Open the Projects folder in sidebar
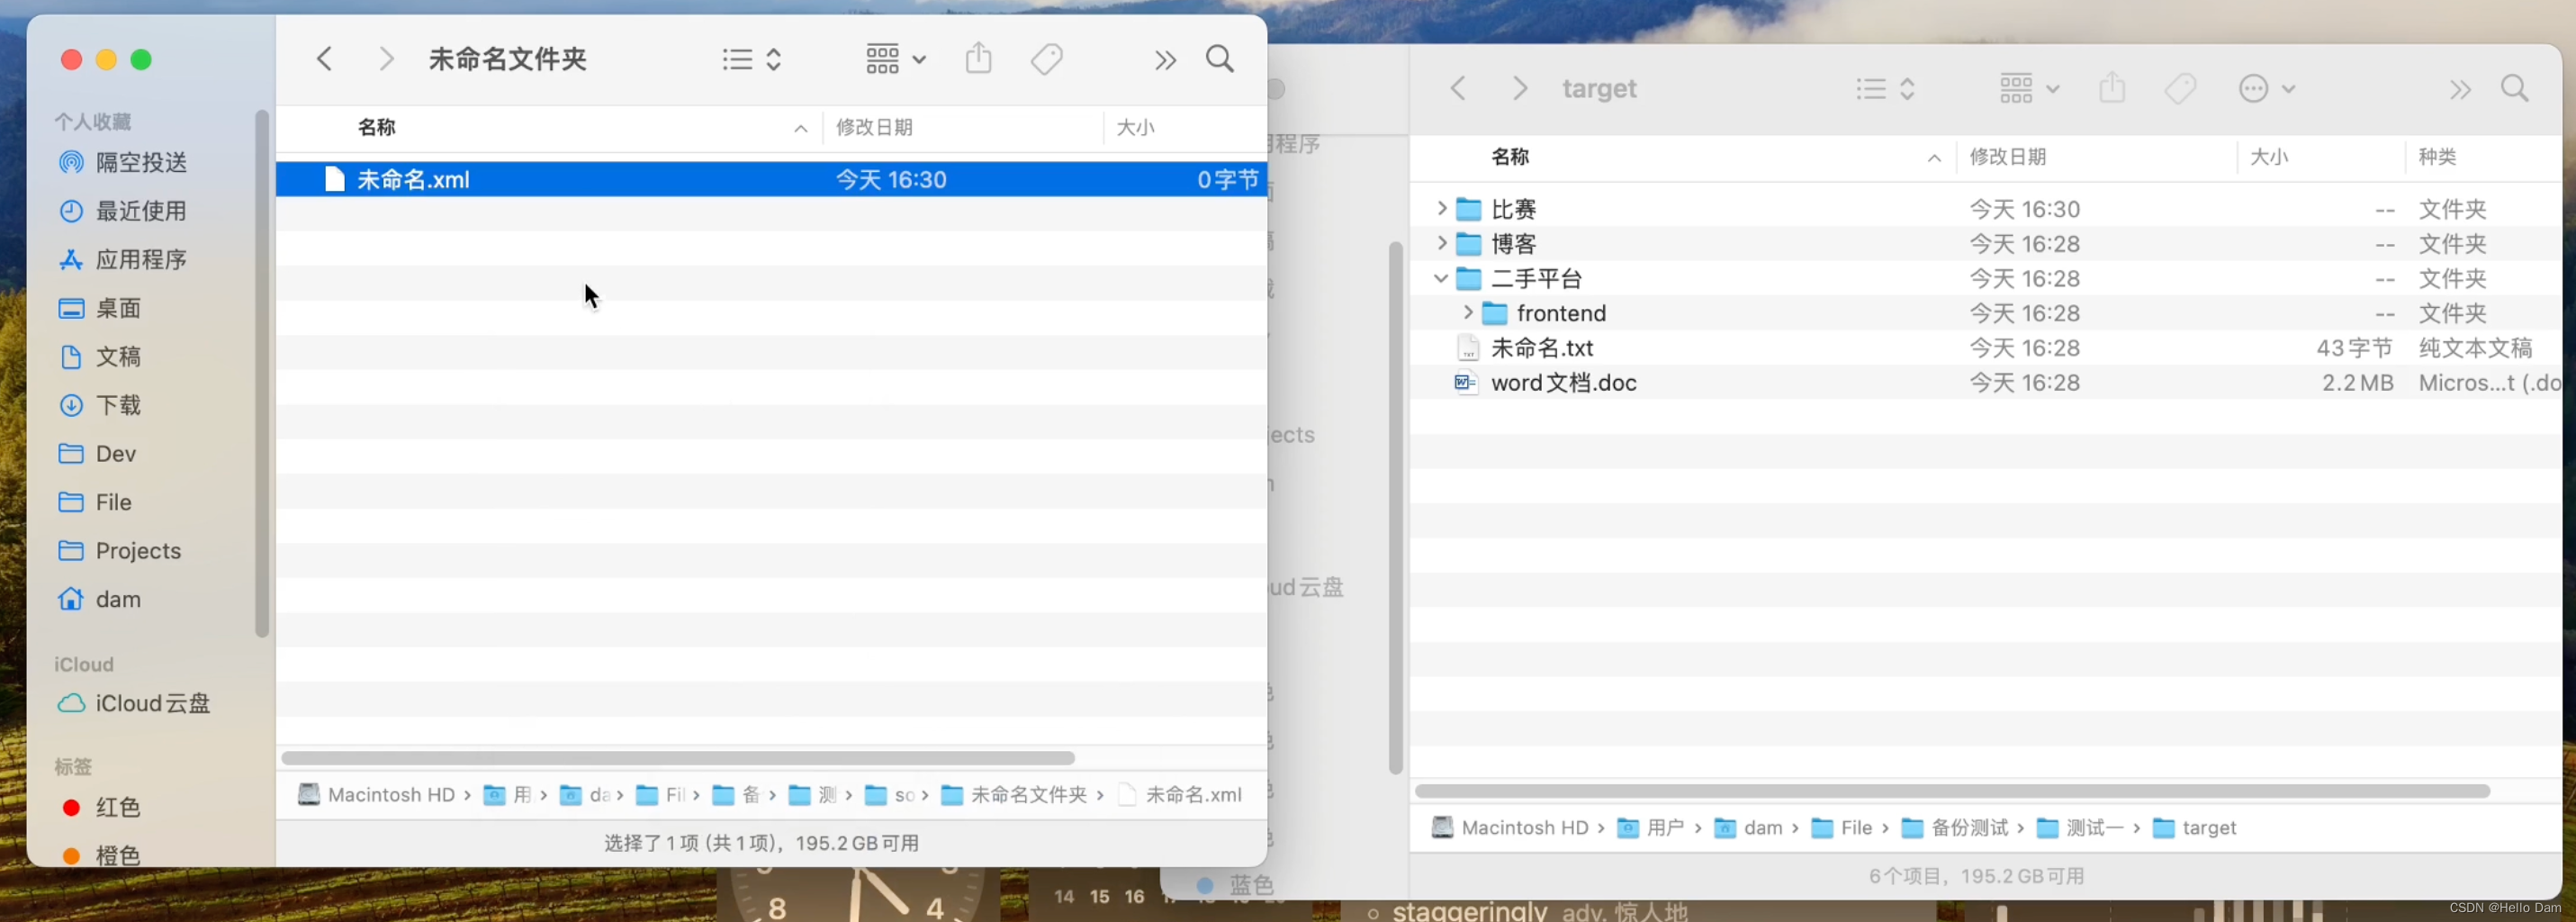2576x922 pixels. [138, 551]
